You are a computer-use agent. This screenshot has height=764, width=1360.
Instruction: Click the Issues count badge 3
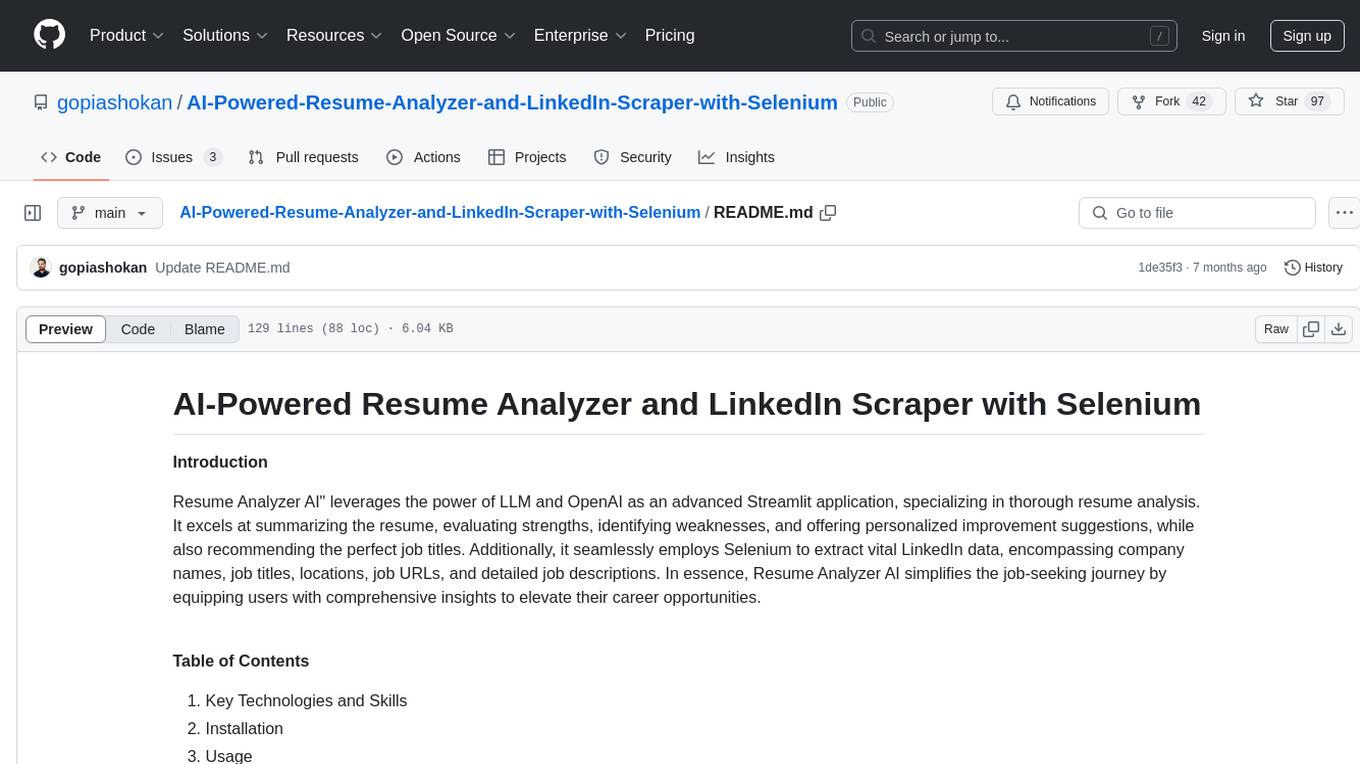(x=212, y=157)
